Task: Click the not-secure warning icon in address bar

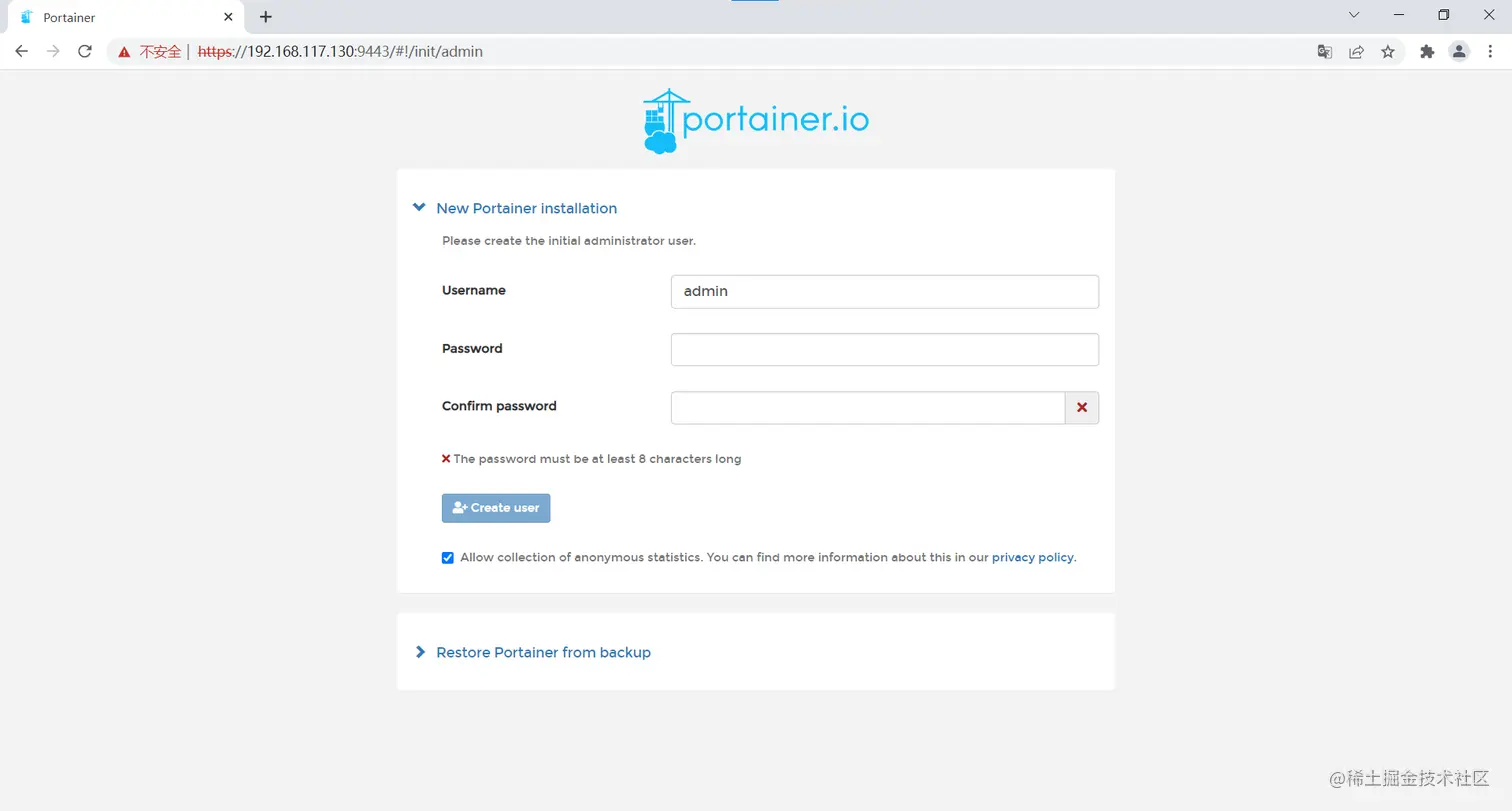Action: (124, 52)
